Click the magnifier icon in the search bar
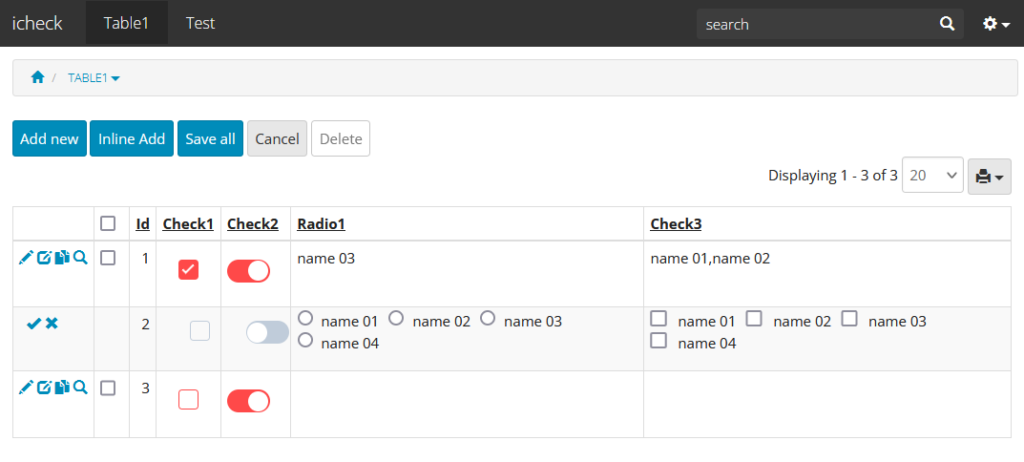1024x462 pixels. click(946, 24)
